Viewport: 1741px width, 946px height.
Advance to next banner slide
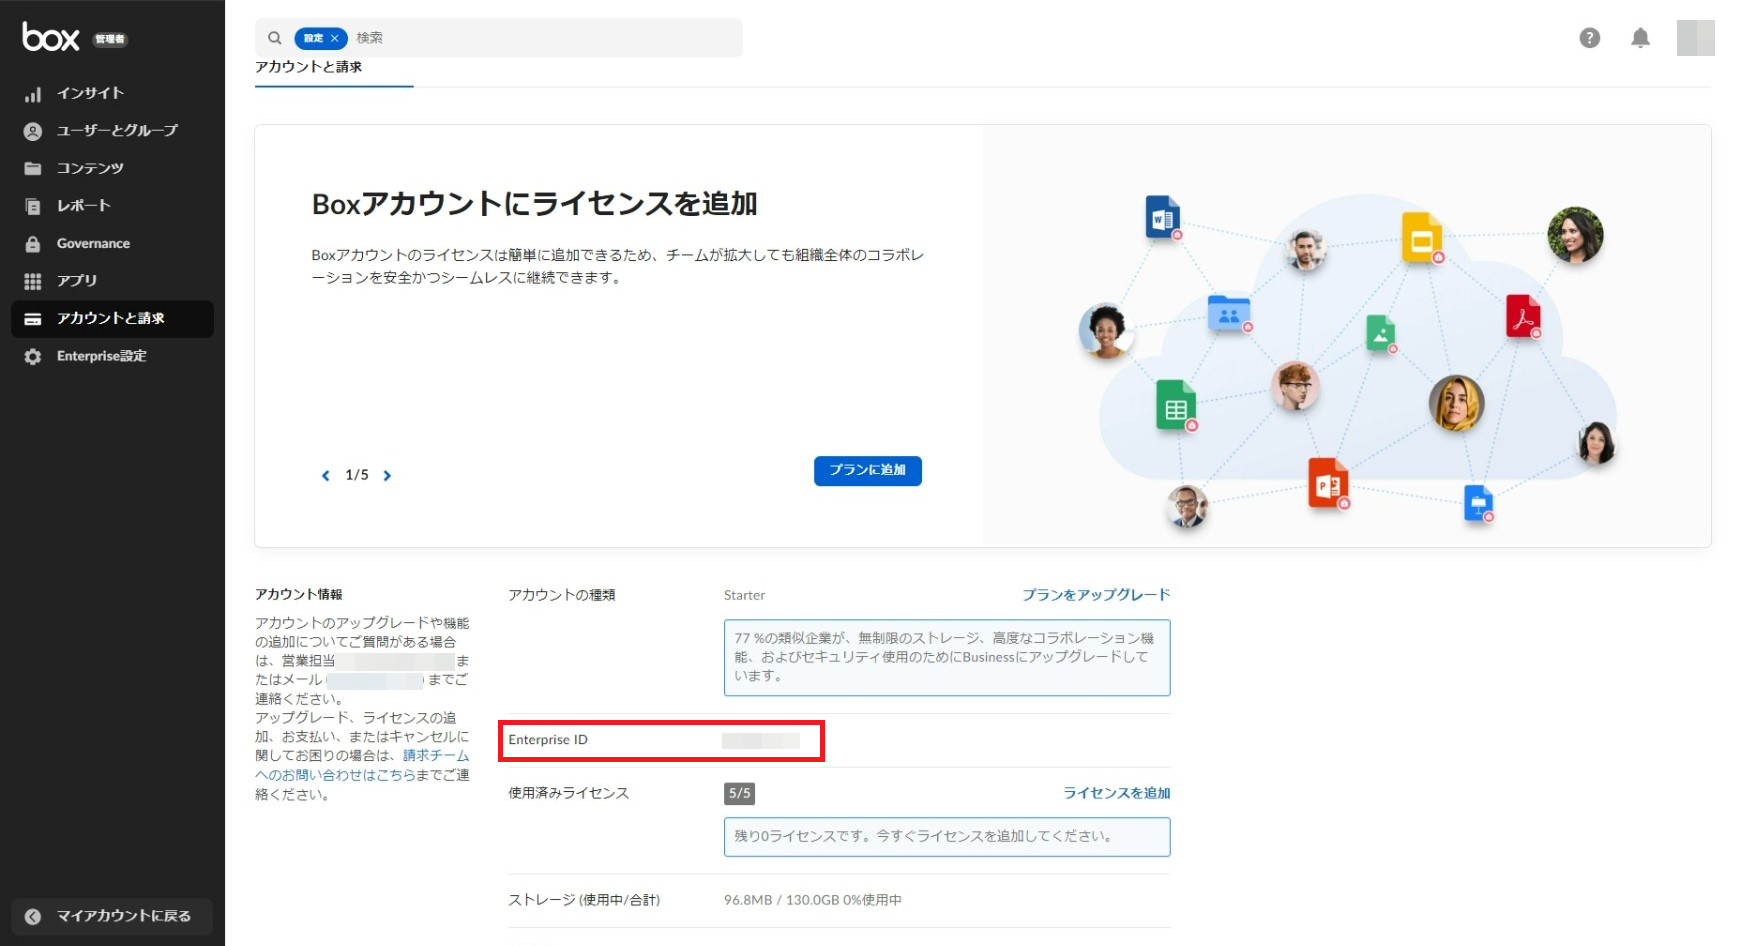(387, 476)
